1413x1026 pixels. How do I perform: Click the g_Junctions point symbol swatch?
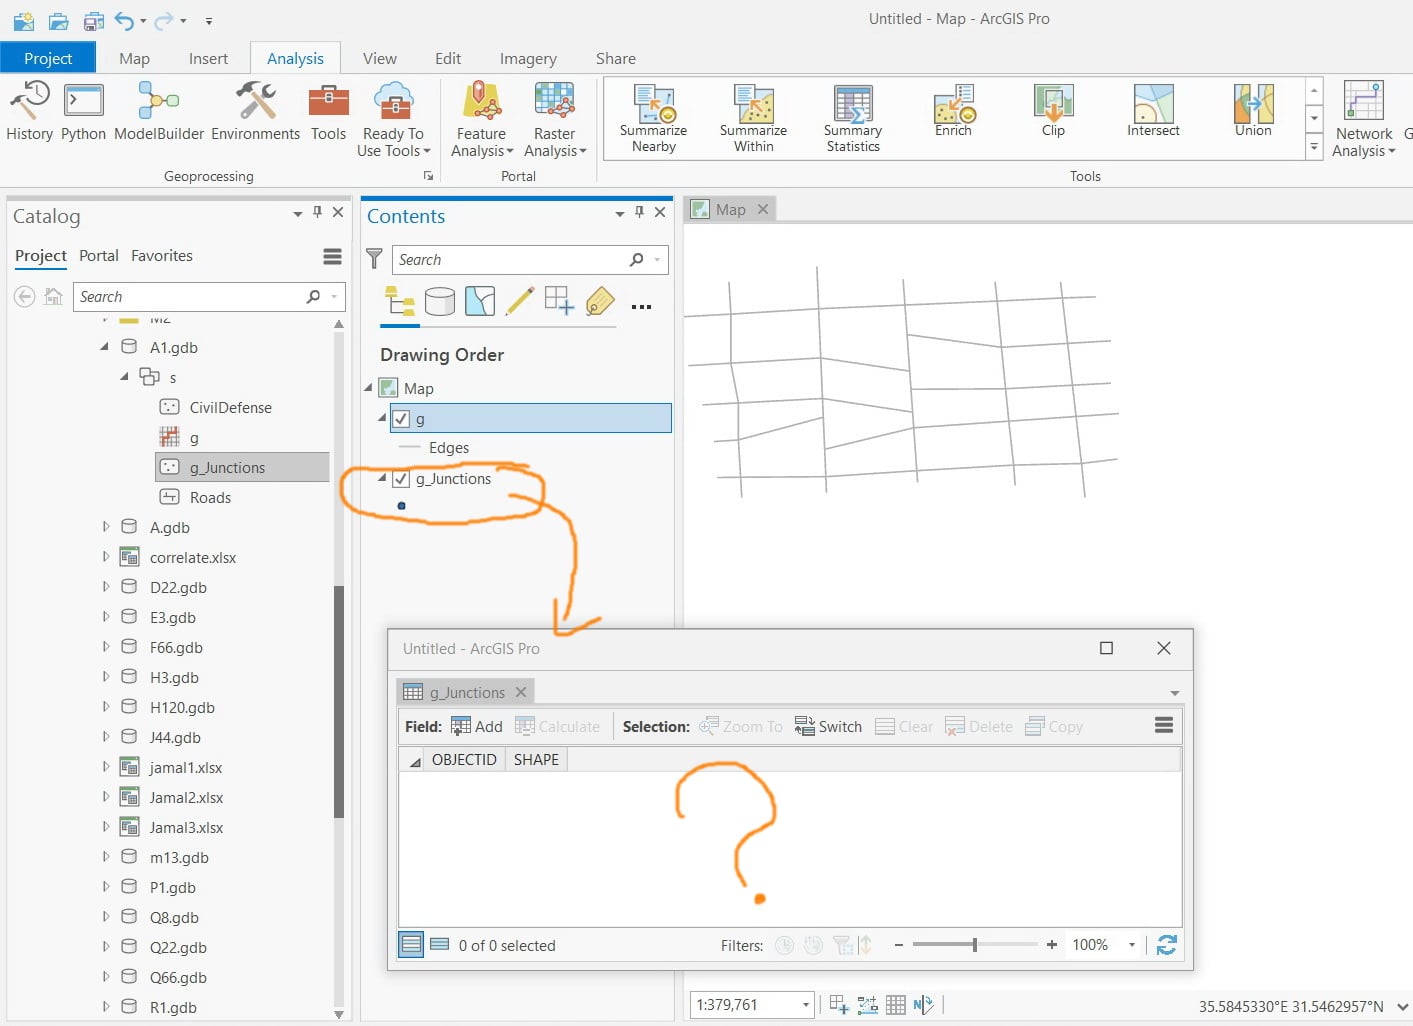point(402,506)
